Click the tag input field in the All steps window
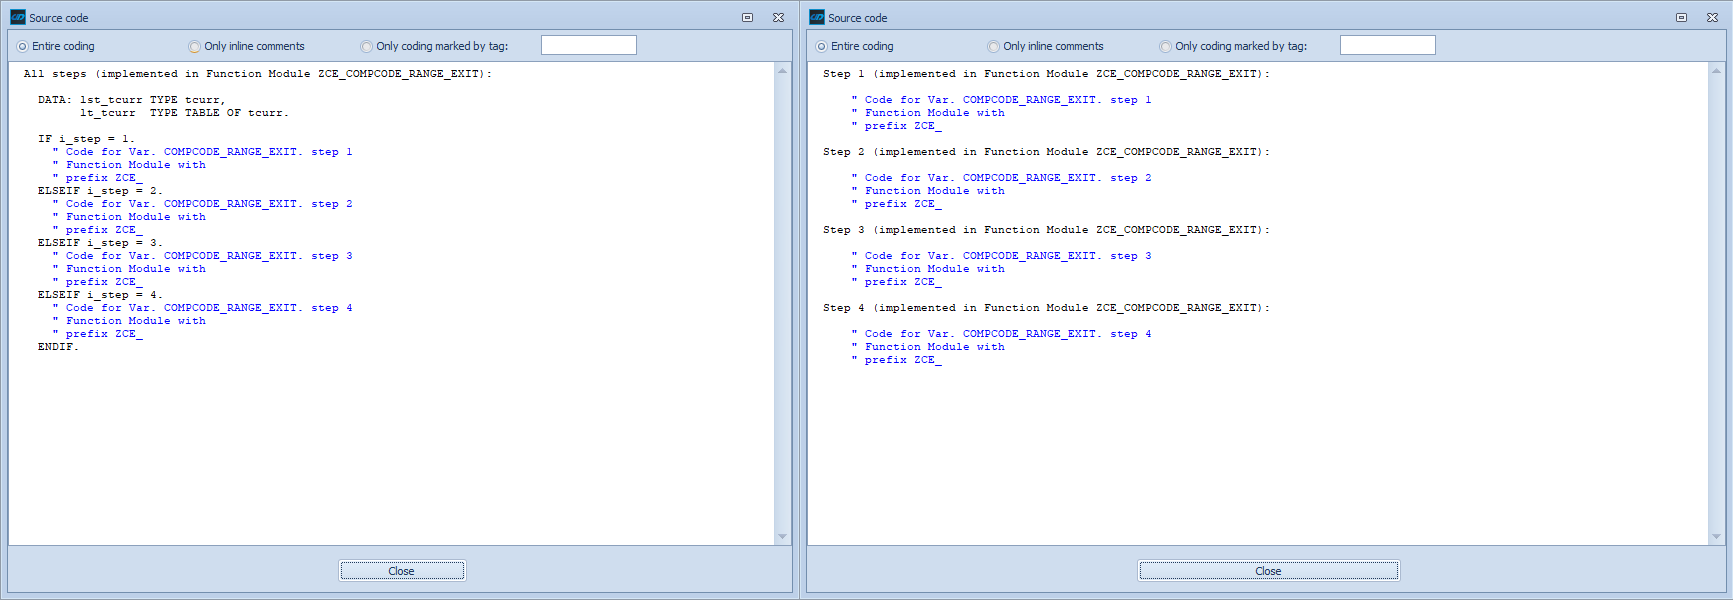The height and width of the screenshot is (600, 1733). point(588,45)
